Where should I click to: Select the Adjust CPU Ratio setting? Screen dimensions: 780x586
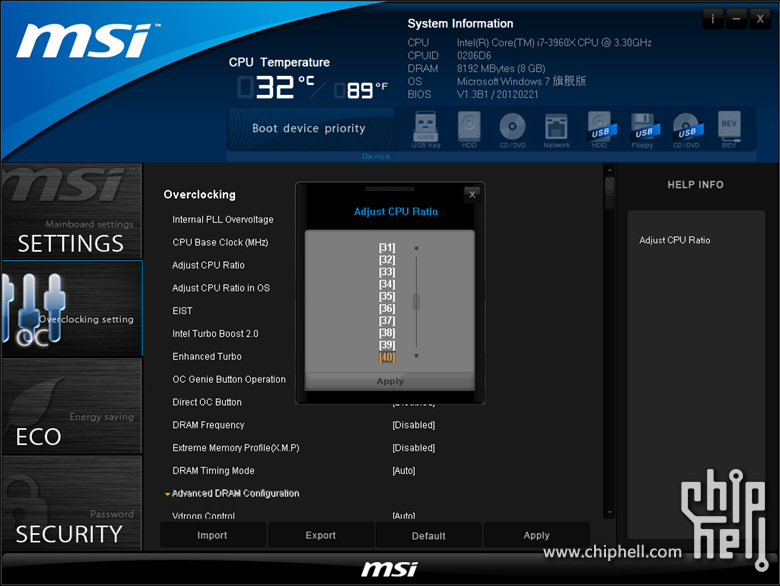208,265
